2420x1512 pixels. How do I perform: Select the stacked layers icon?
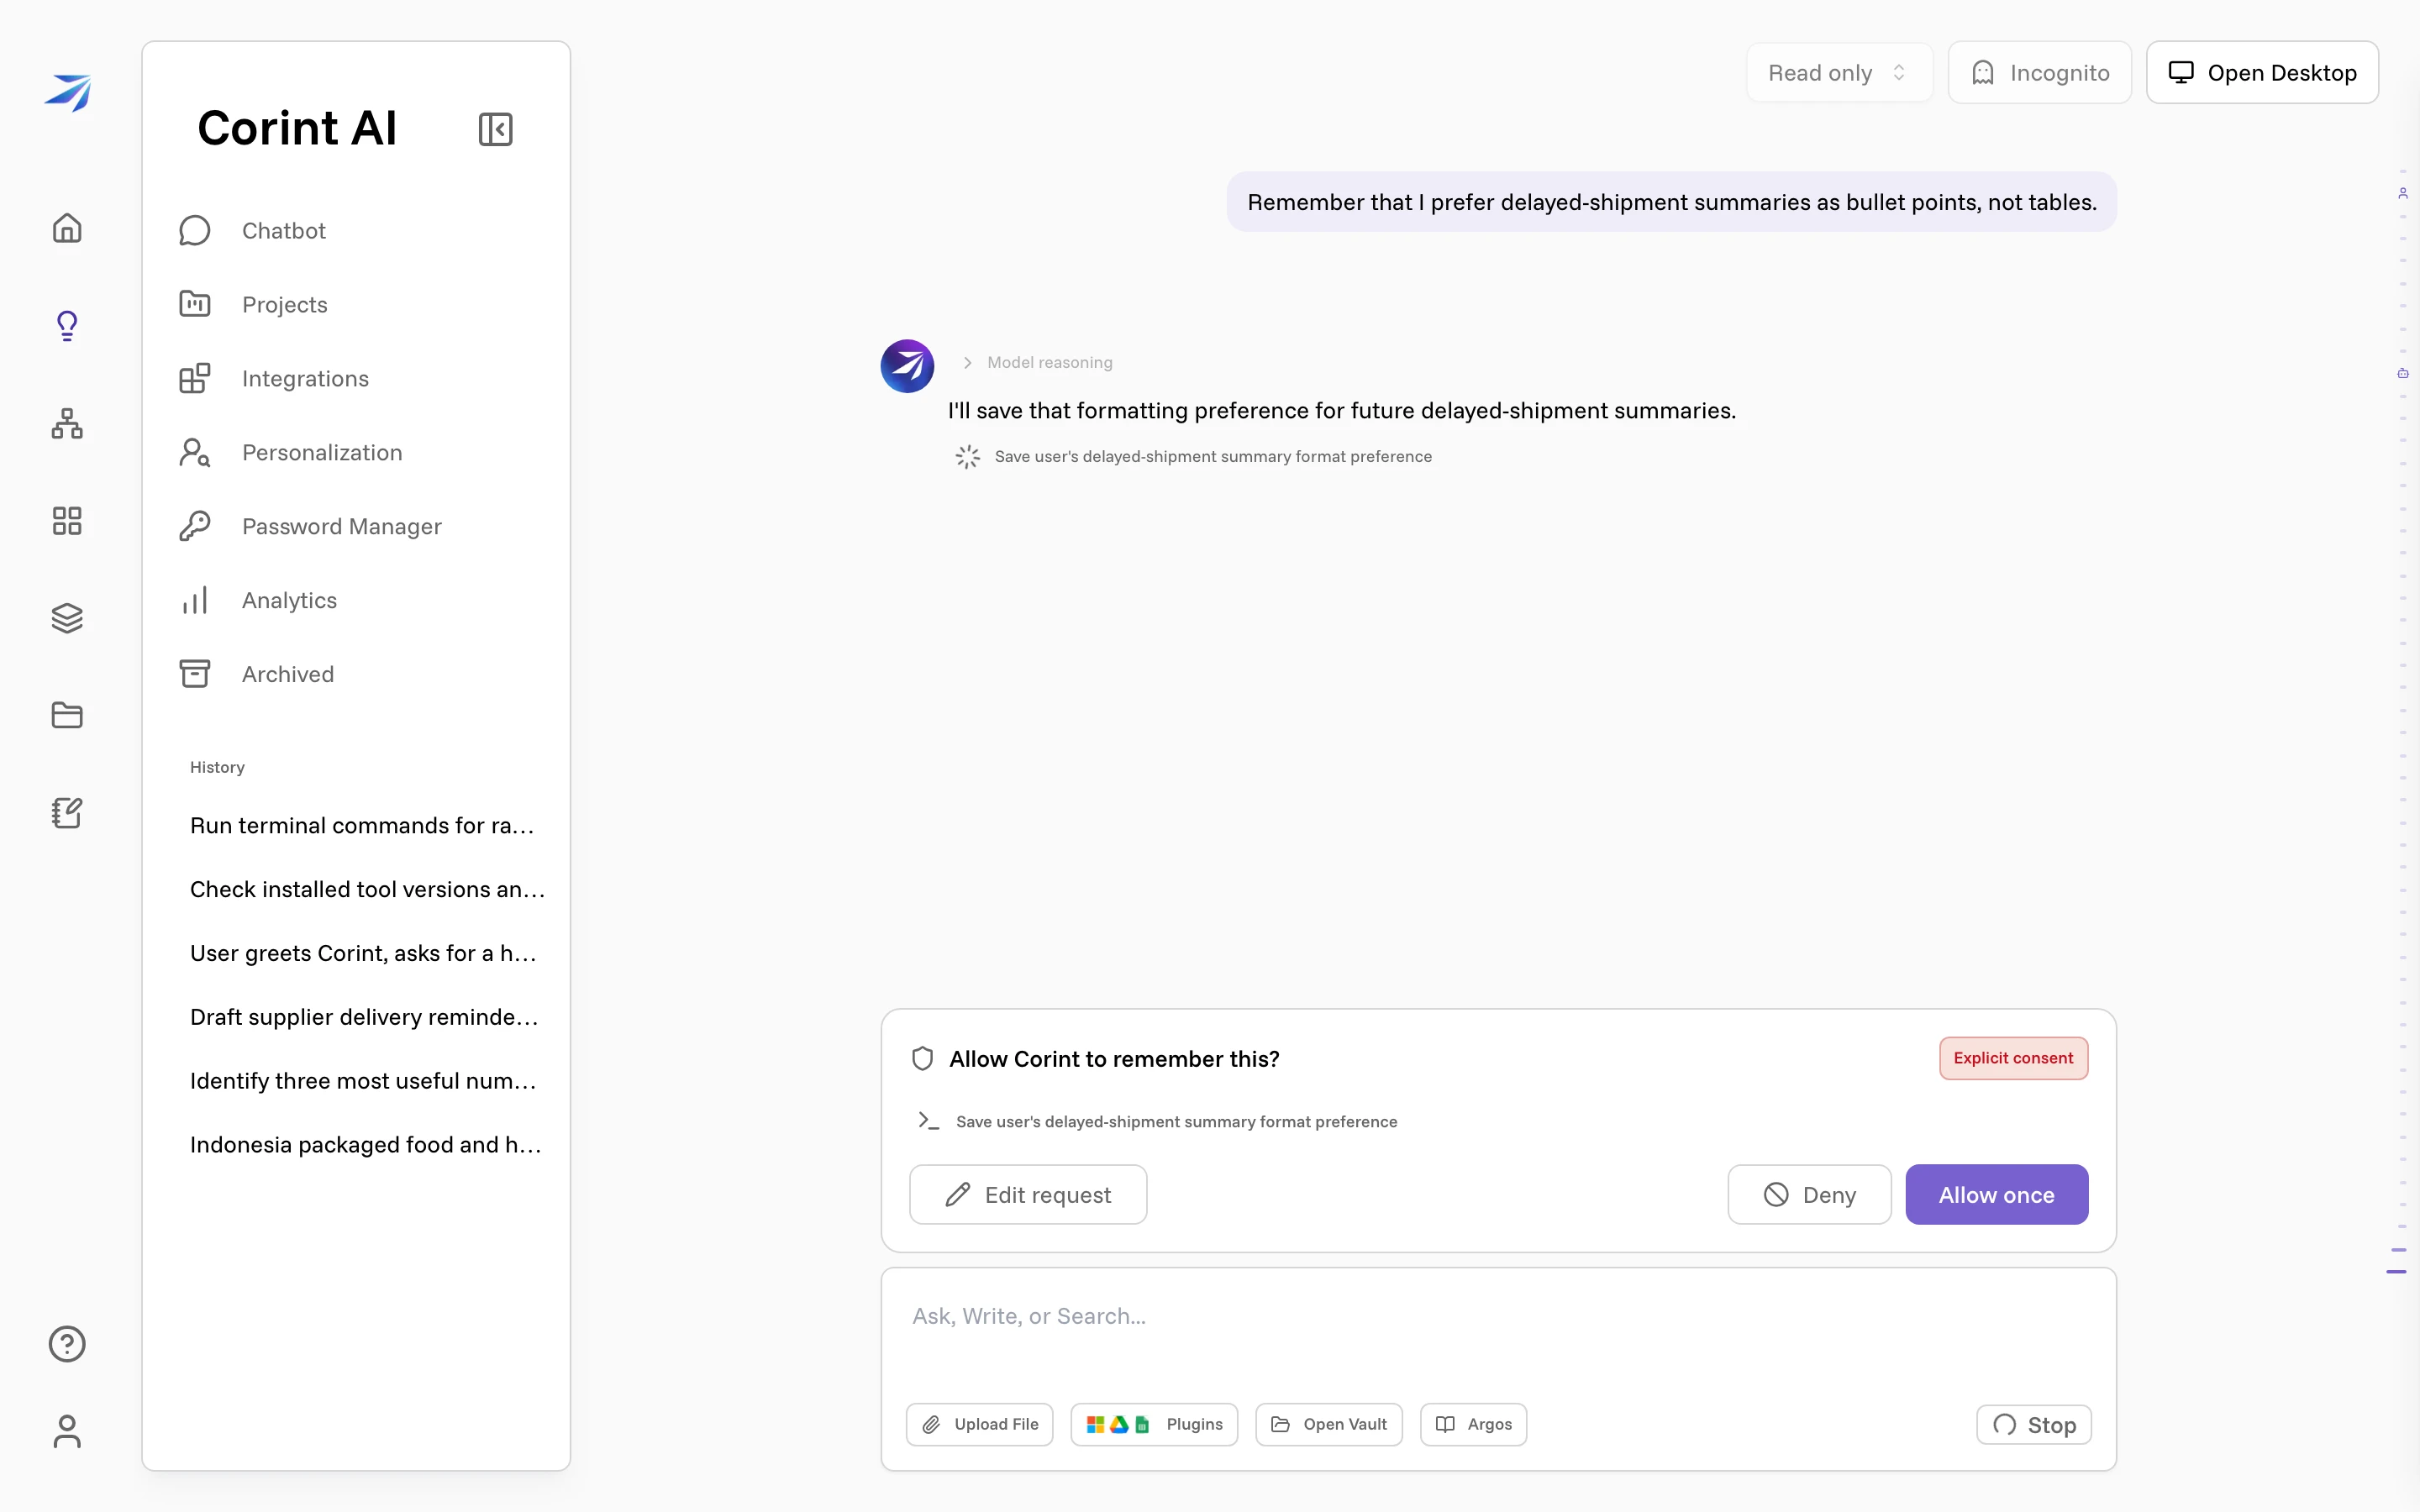click(67, 618)
